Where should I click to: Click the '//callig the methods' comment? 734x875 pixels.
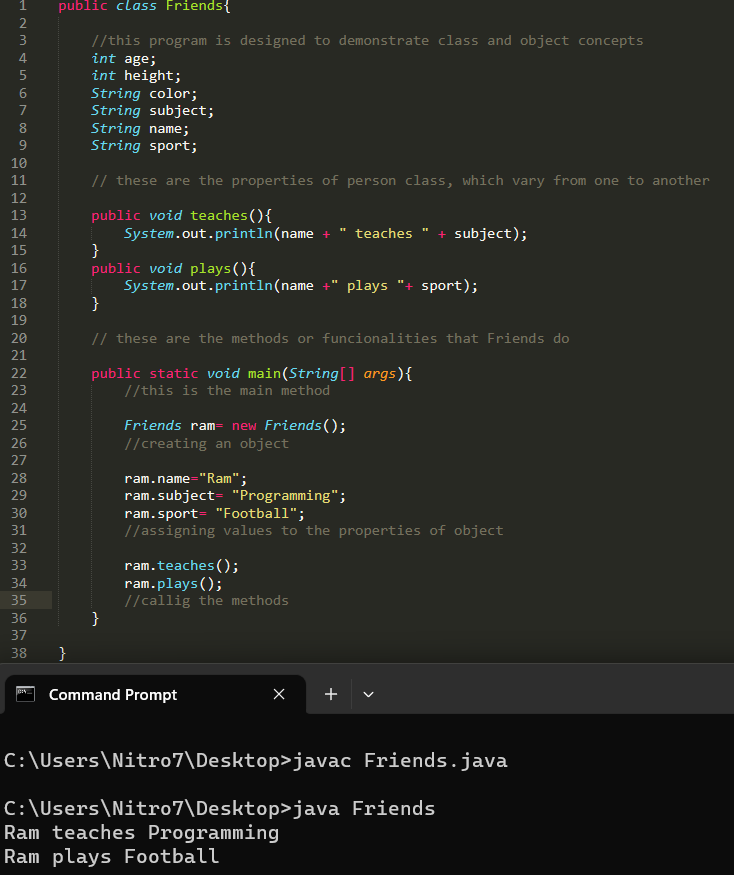[207, 600]
